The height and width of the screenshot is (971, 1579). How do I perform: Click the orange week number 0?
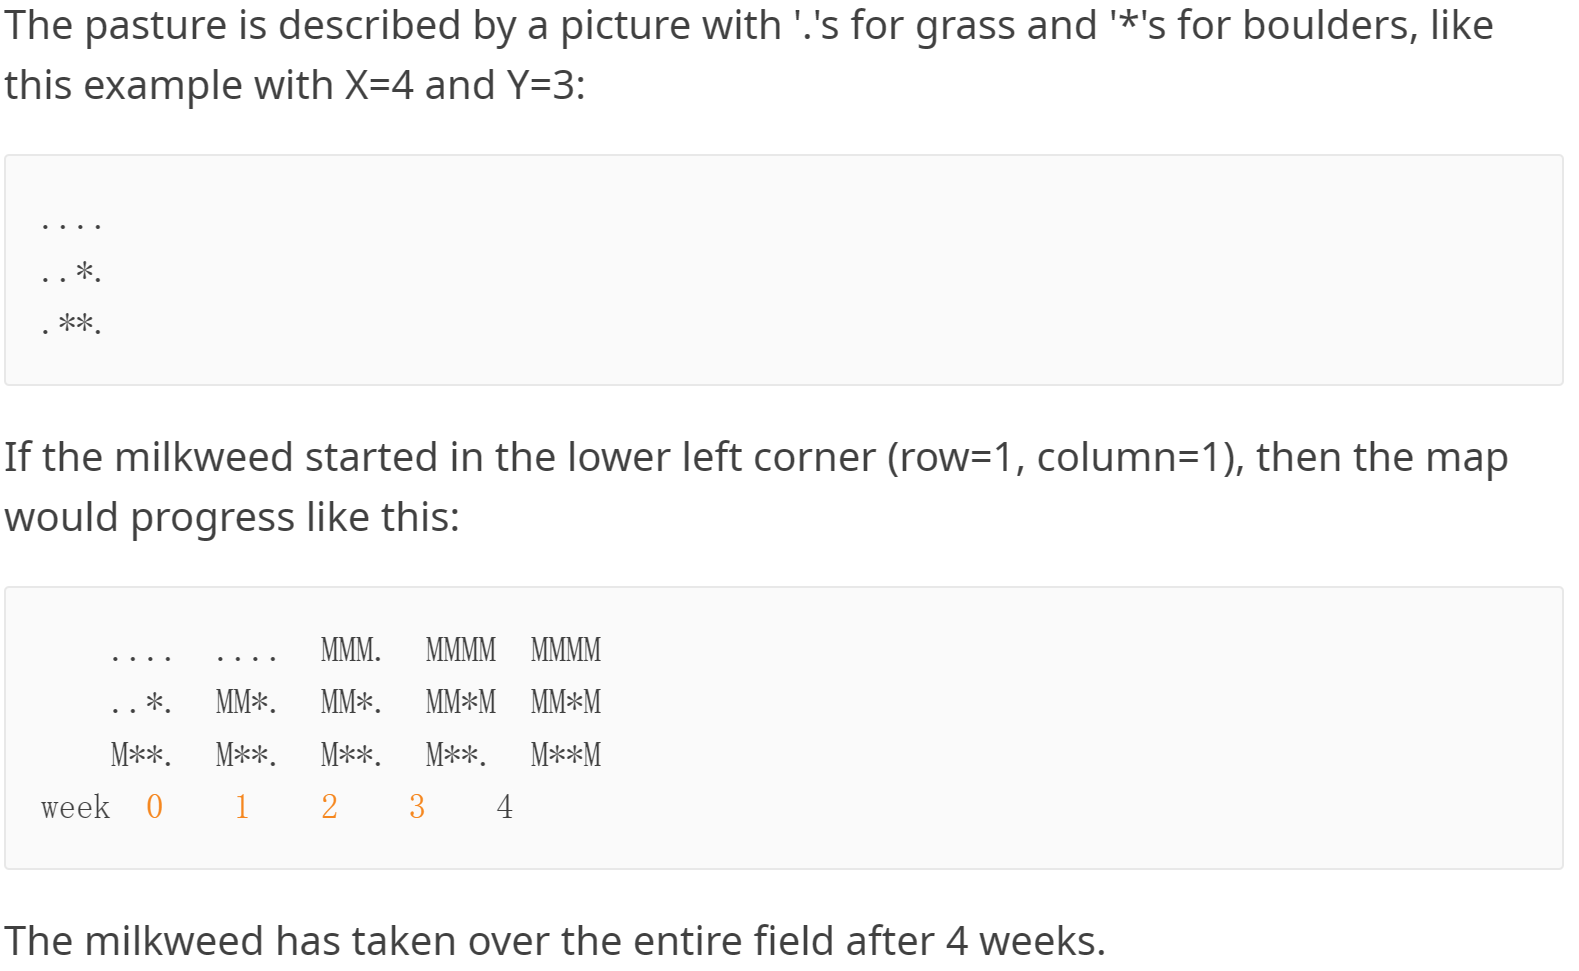coord(154,806)
